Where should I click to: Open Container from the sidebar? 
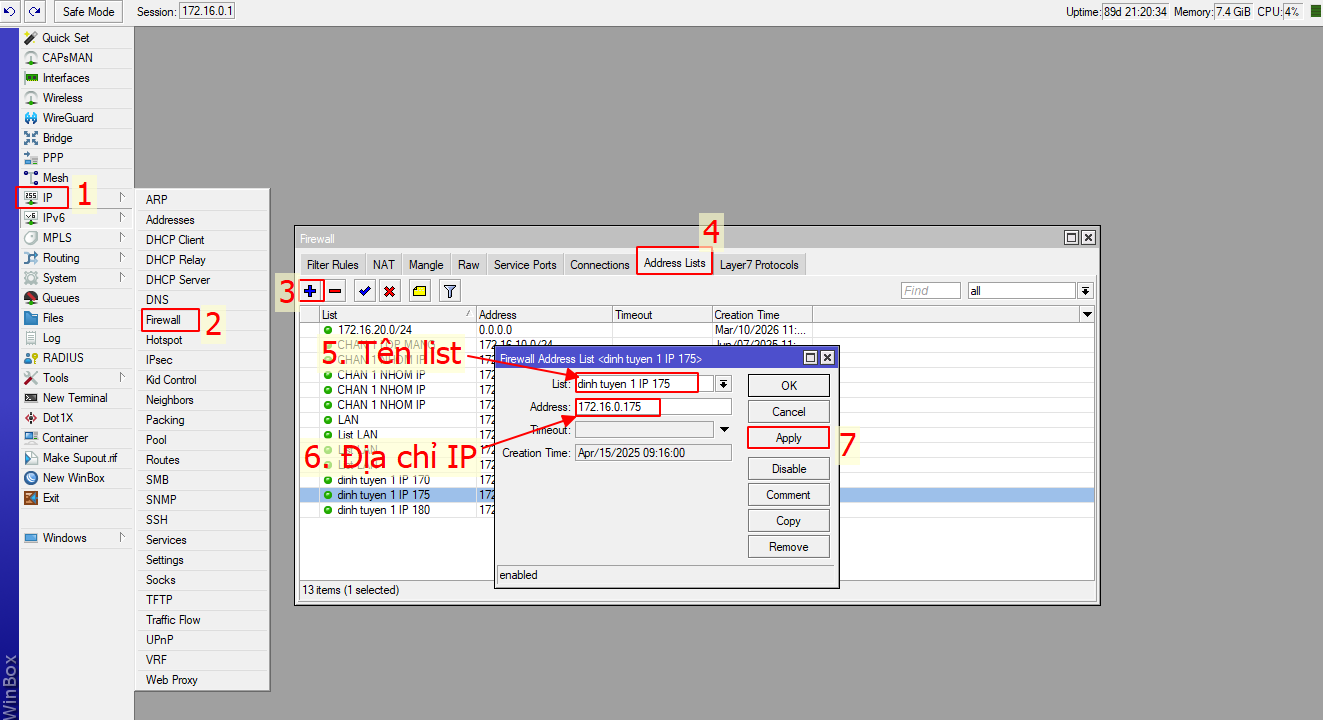coord(65,437)
